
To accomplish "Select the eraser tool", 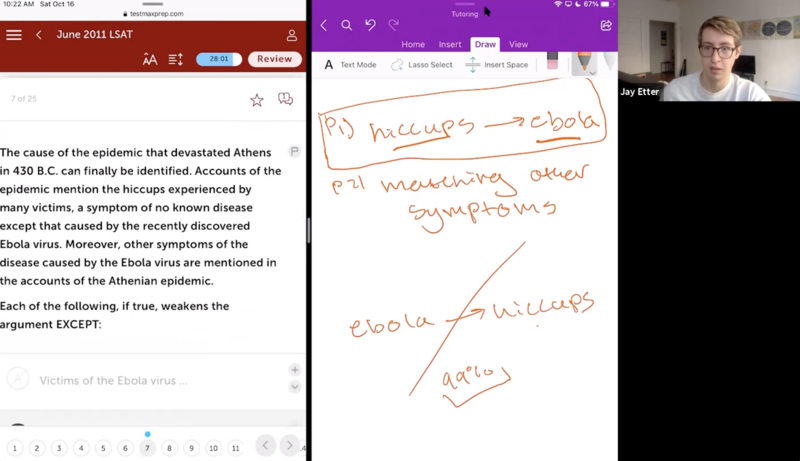I will (552, 64).
